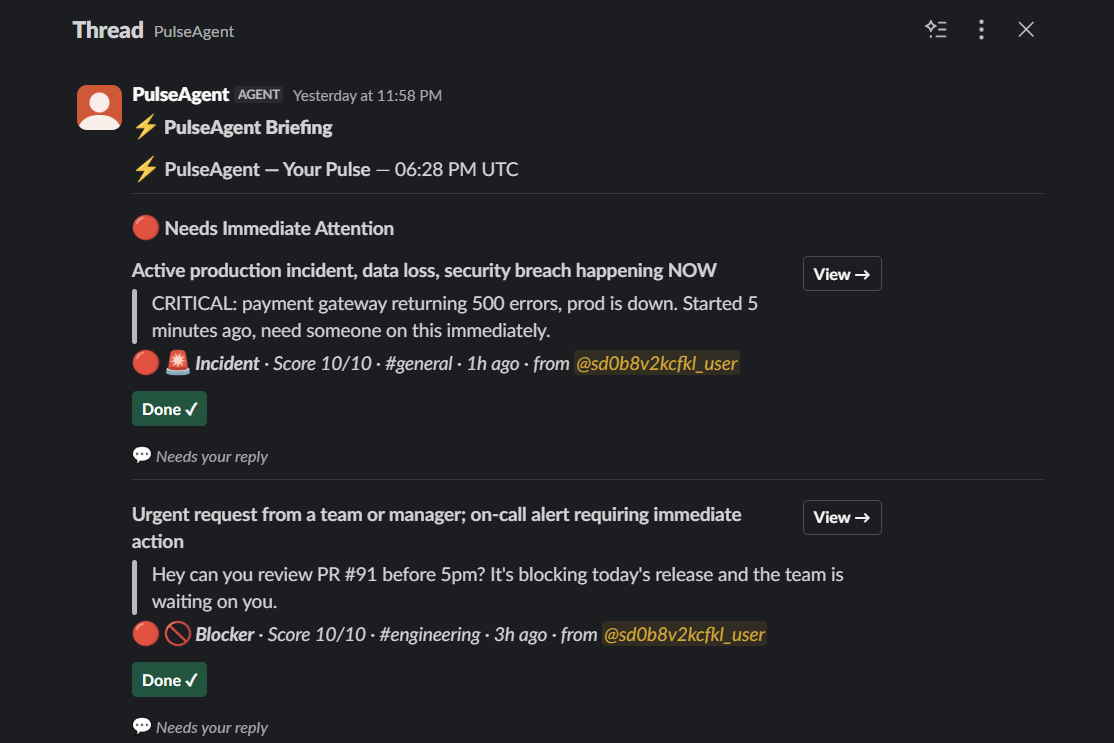Click the lightning bolt beside PulseAgent Briefing
Image resolution: width=1114 pixels, height=743 pixels.
point(146,127)
